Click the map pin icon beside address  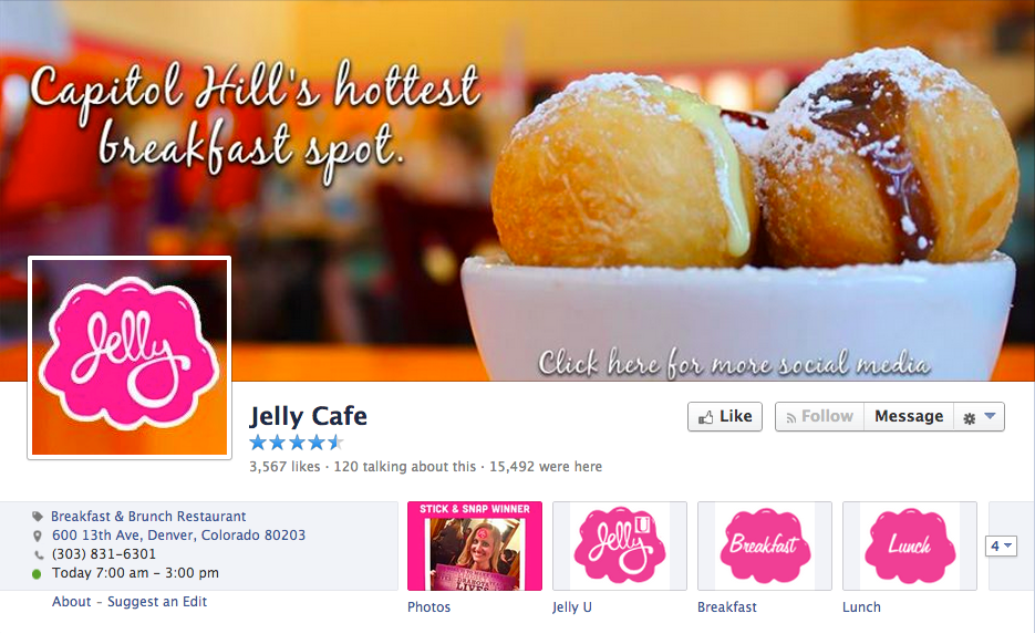click(x=37, y=536)
